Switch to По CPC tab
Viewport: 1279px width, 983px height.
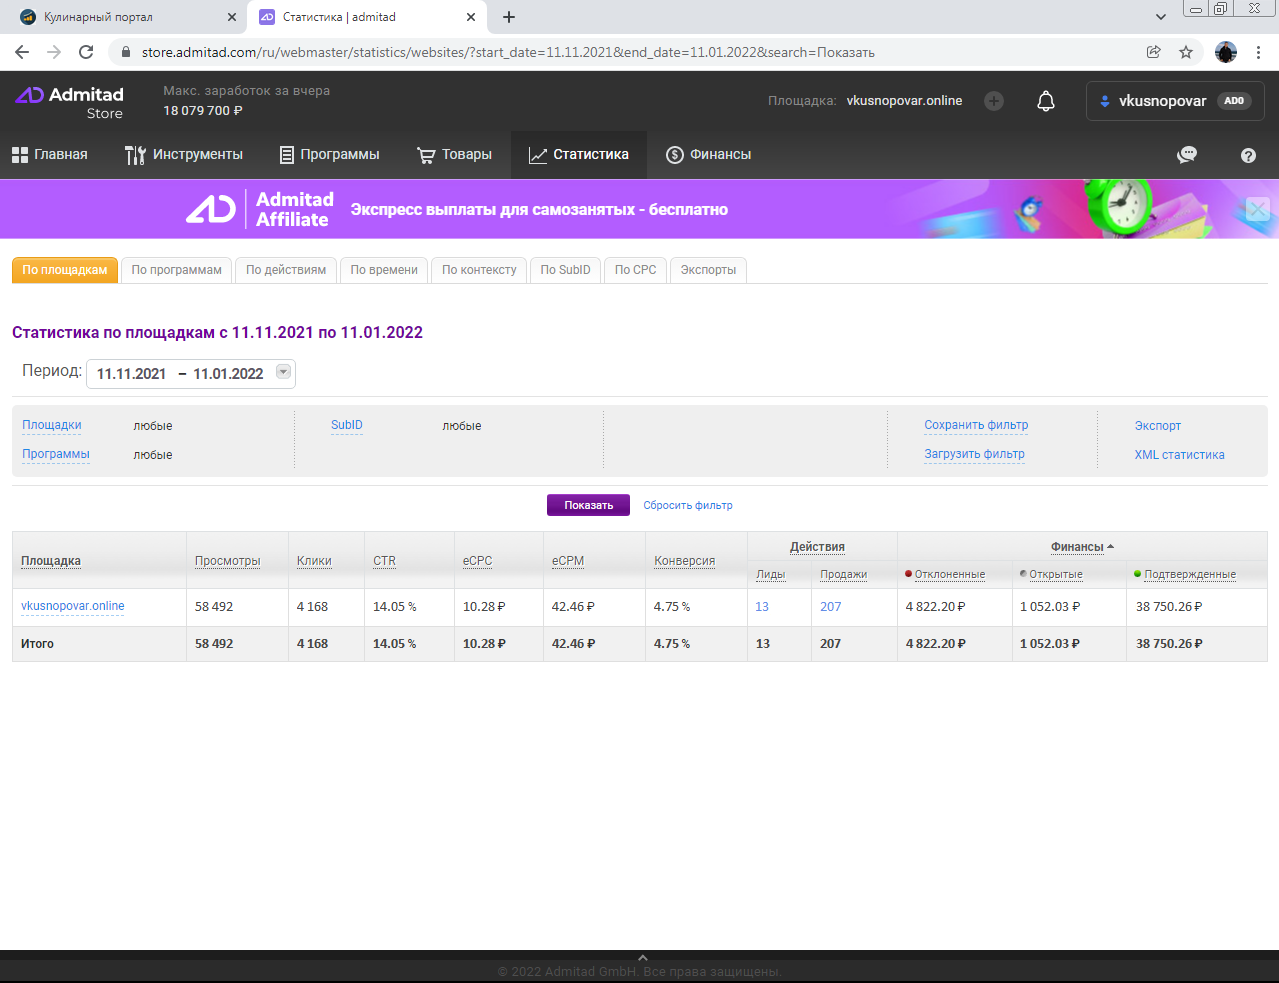point(636,270)
